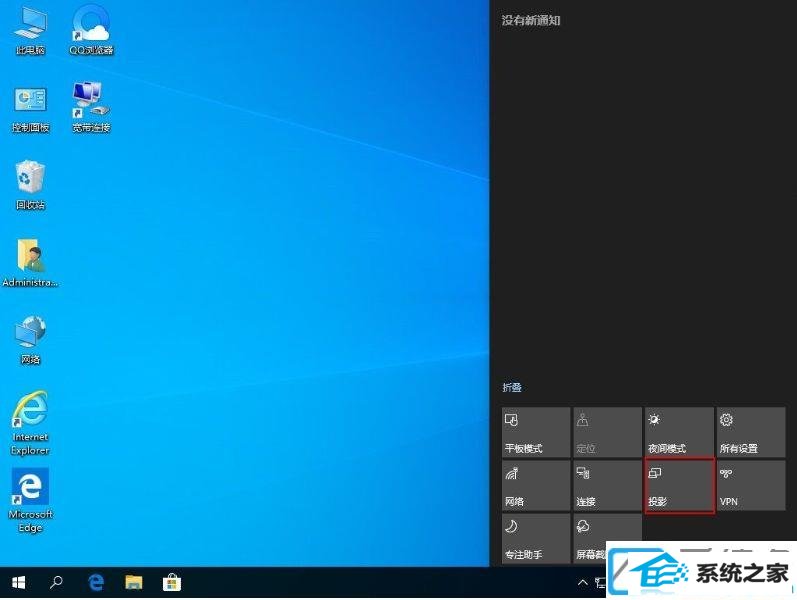Open the 网络 quick action tile

pos(536,486)
